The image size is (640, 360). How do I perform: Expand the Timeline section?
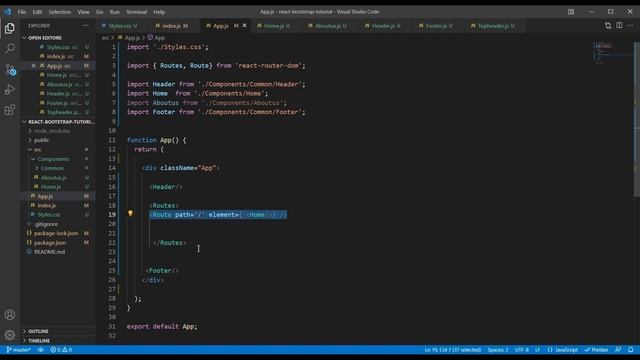click(x=58, y=340)
